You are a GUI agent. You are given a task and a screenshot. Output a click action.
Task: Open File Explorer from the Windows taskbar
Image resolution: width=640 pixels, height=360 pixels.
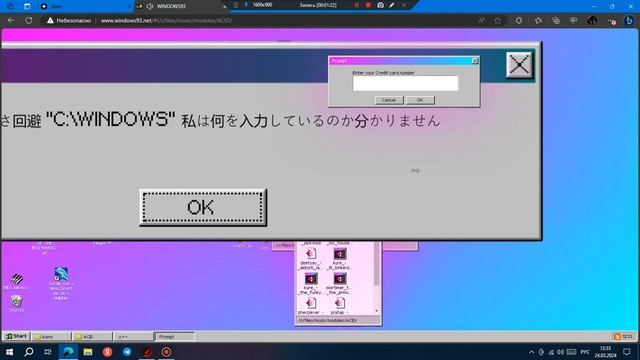point(88,351)
